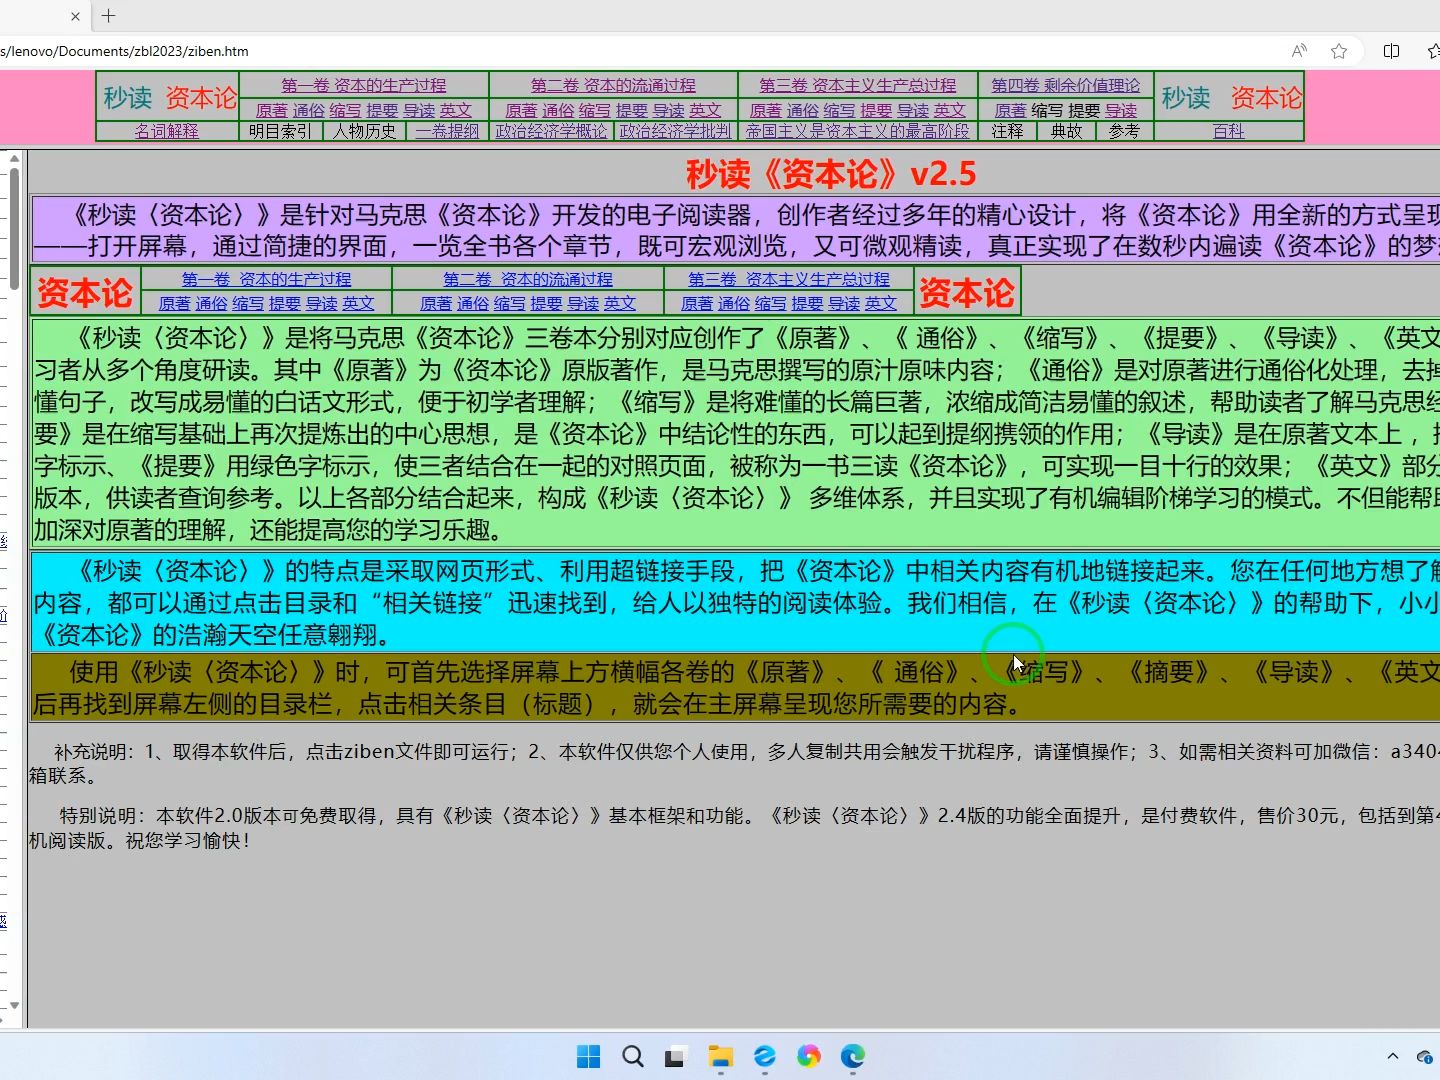Launch File Explorer from the taskbar
This screenshot has width=1440, height=1080.
coord(721,1056)
